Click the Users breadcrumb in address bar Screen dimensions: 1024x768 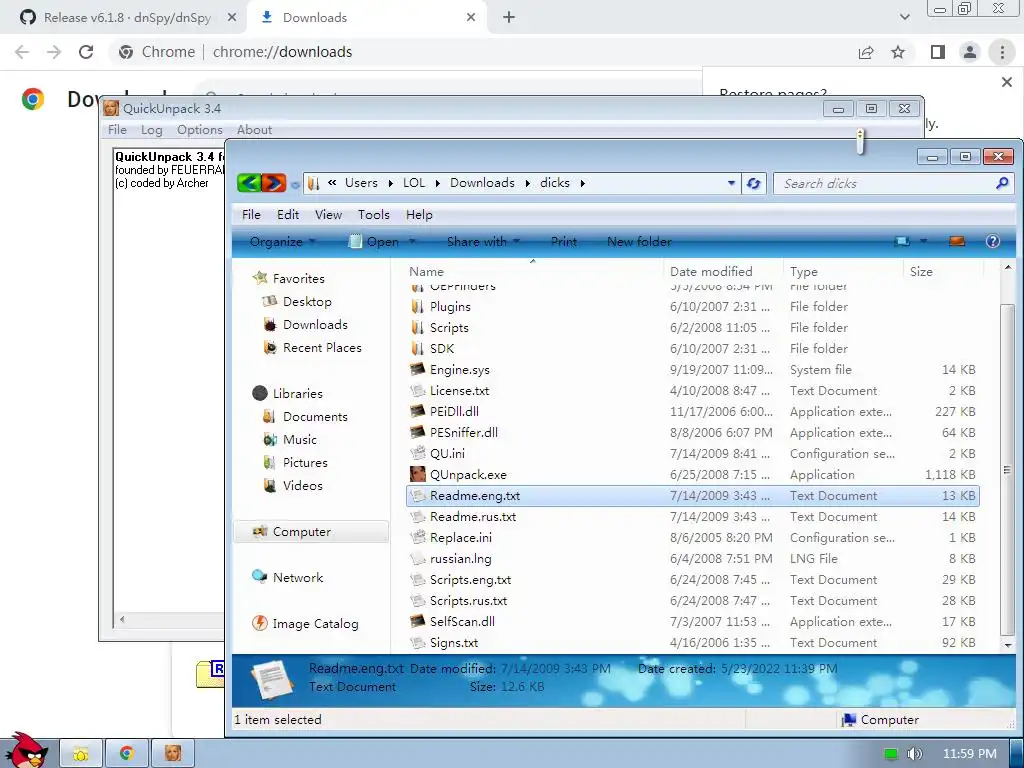pos(361,183)
